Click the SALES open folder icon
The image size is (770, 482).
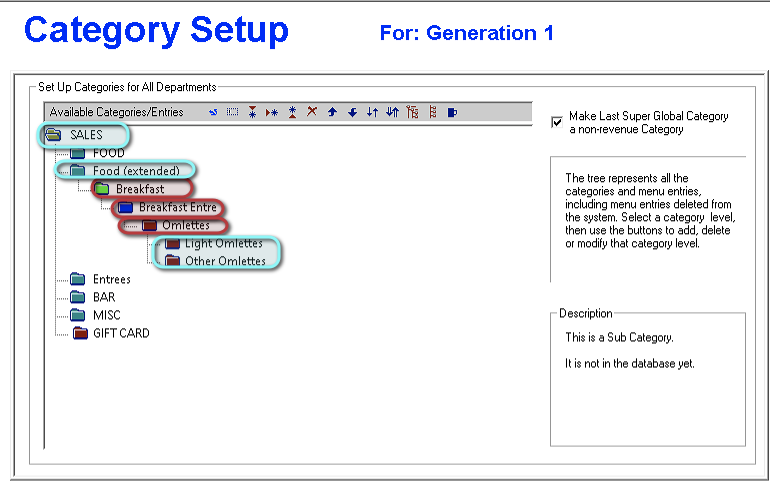click(x=53, y=134)
